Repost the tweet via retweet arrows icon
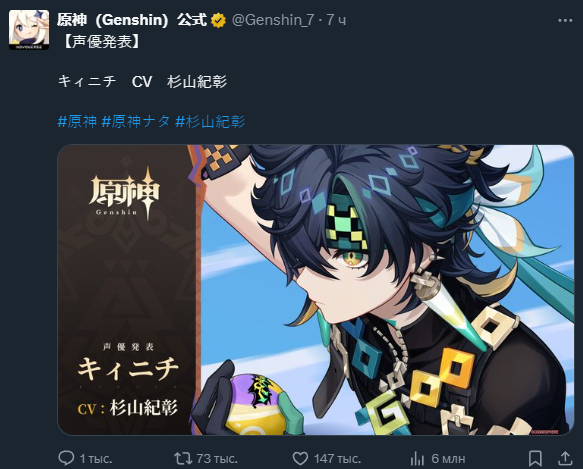 click(183, 458)
